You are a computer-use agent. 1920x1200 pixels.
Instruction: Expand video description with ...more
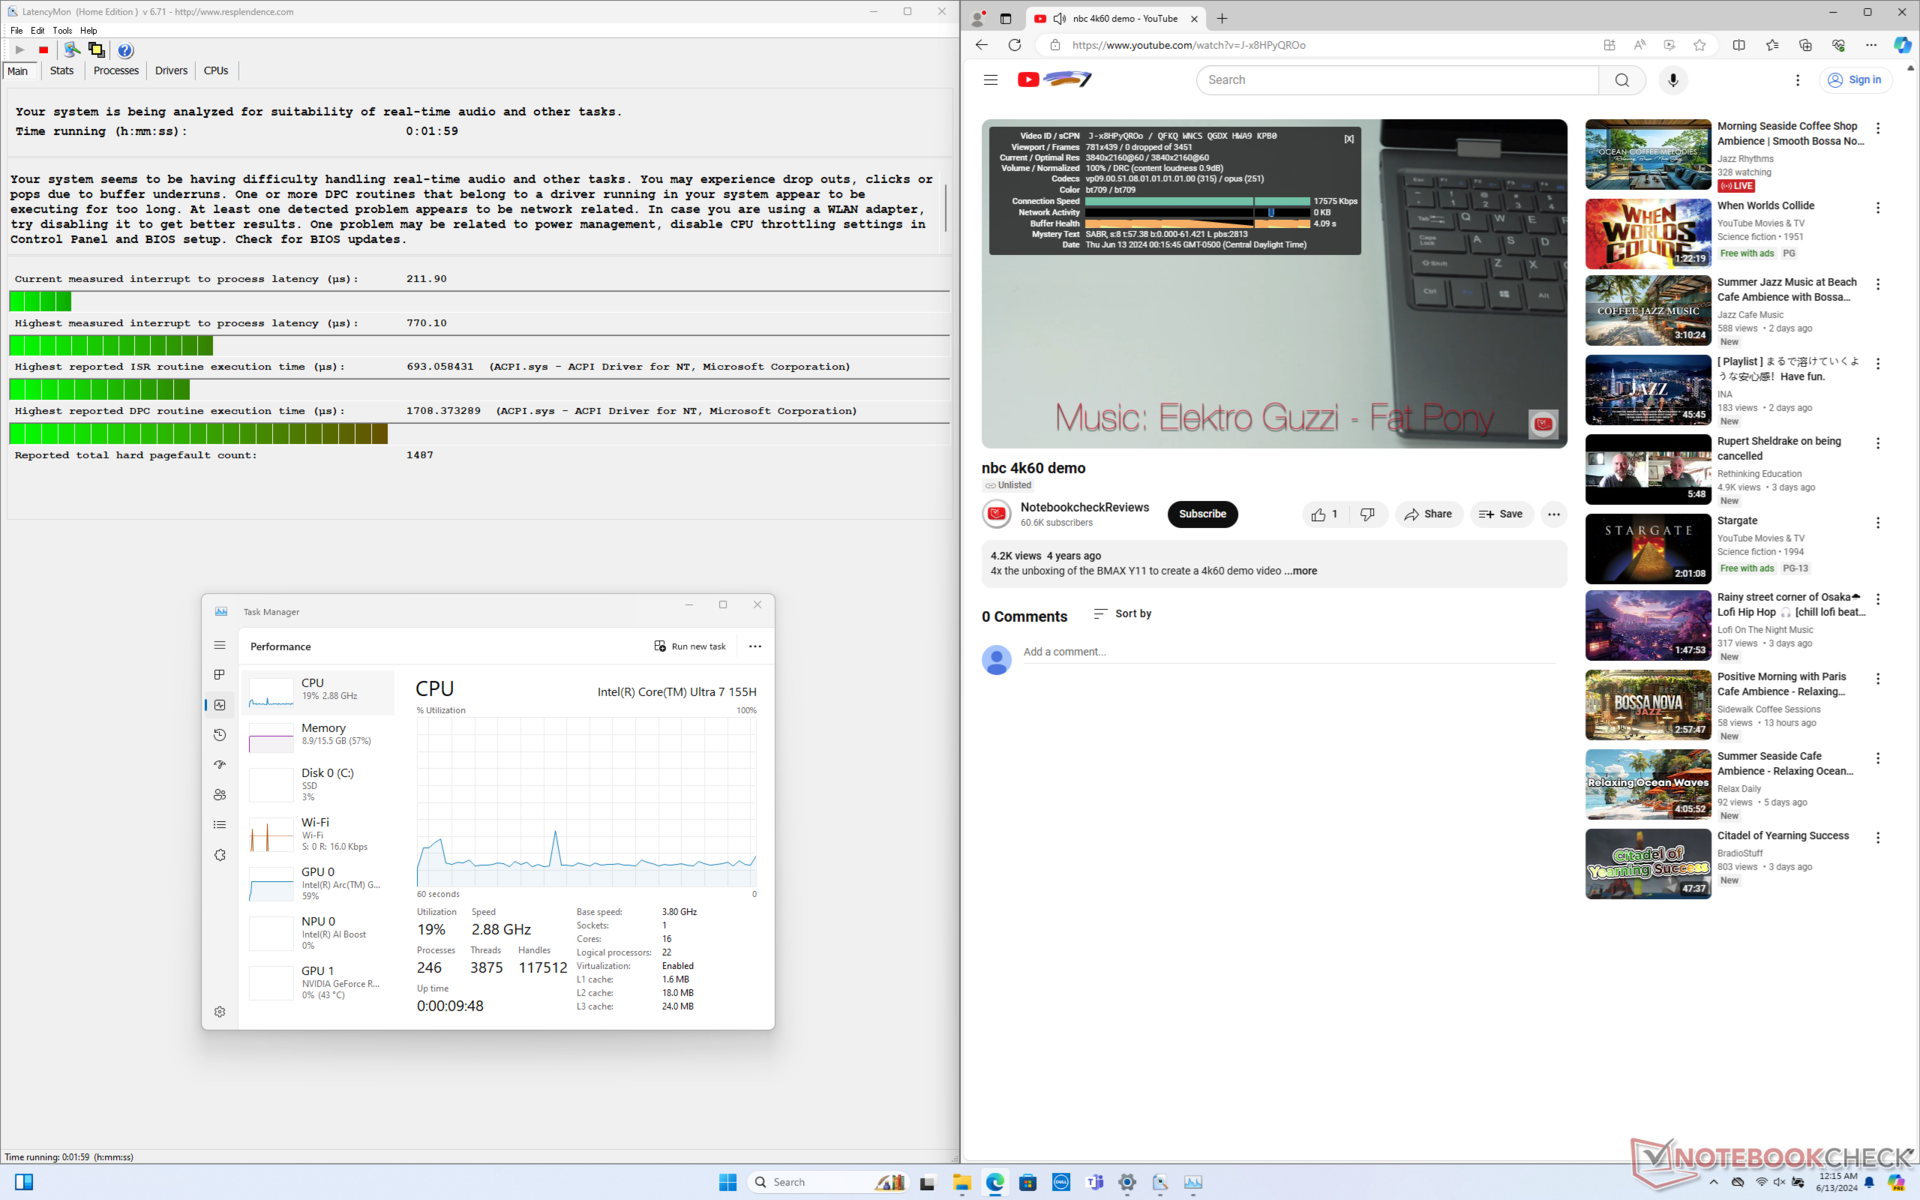1301,571
